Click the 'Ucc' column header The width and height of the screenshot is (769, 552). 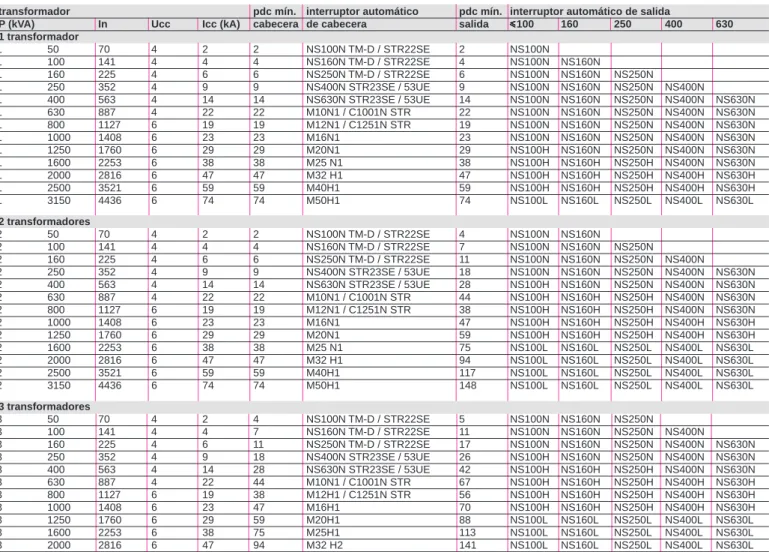(x=161, y=24)
